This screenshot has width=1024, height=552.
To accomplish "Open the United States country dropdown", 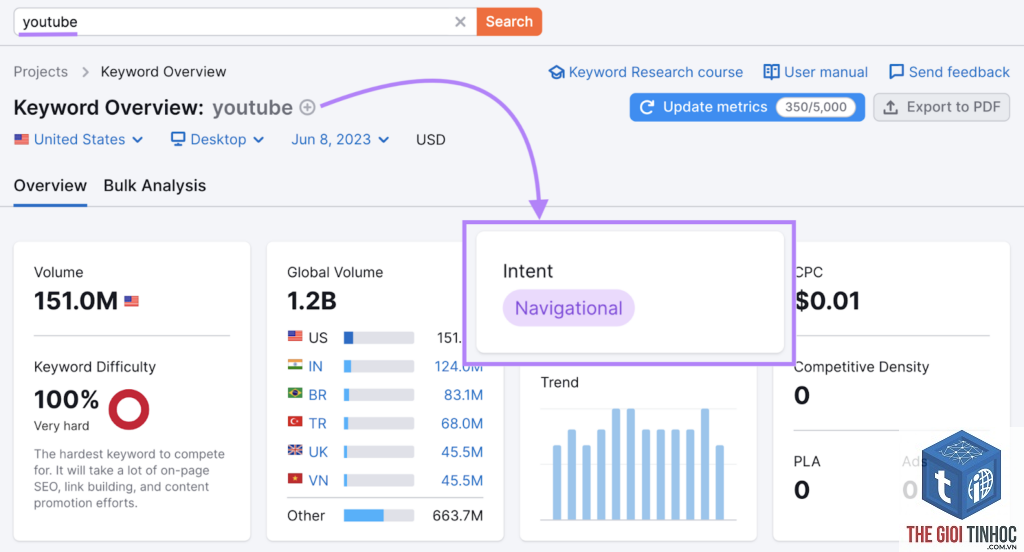I will tap(79, 140).
